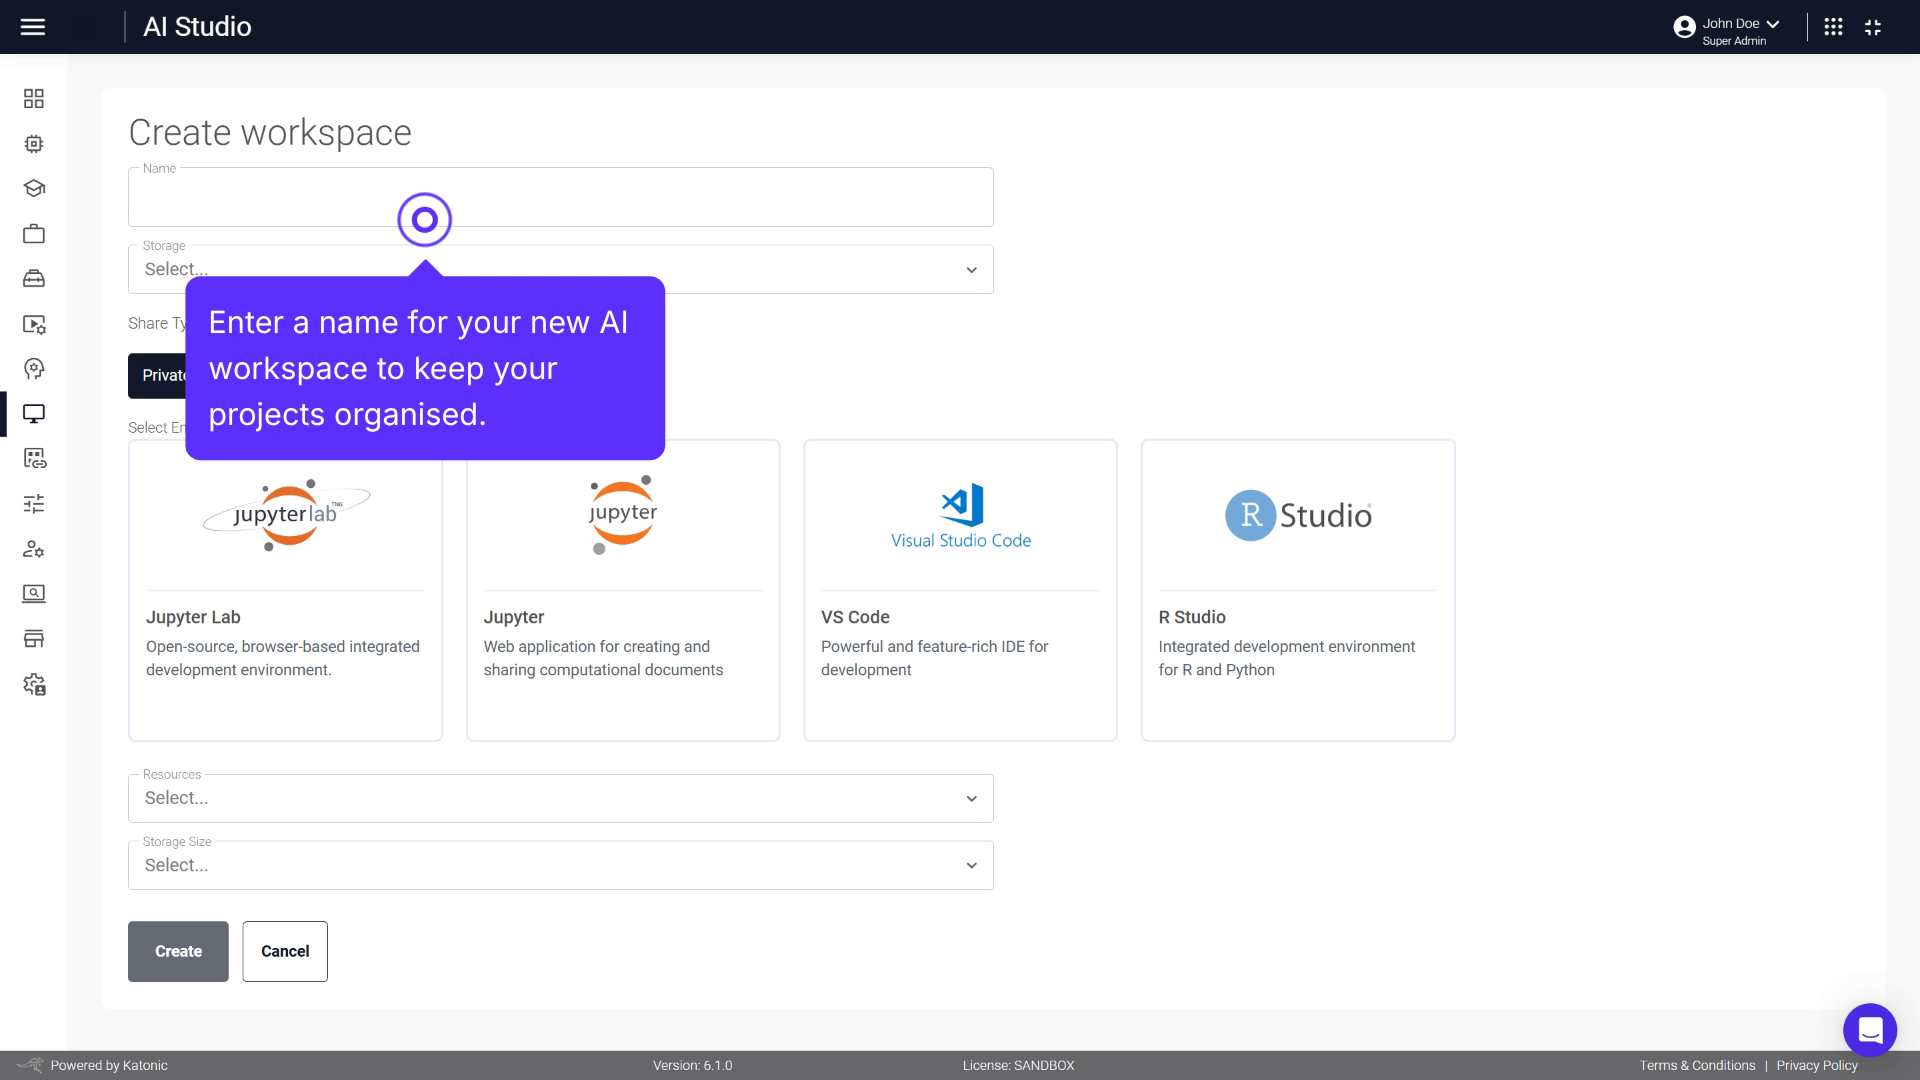The height and width of the screenshot is (1080, 1920).
Task: Open the active monitor workspace icon
Action: tap(34, 414)
